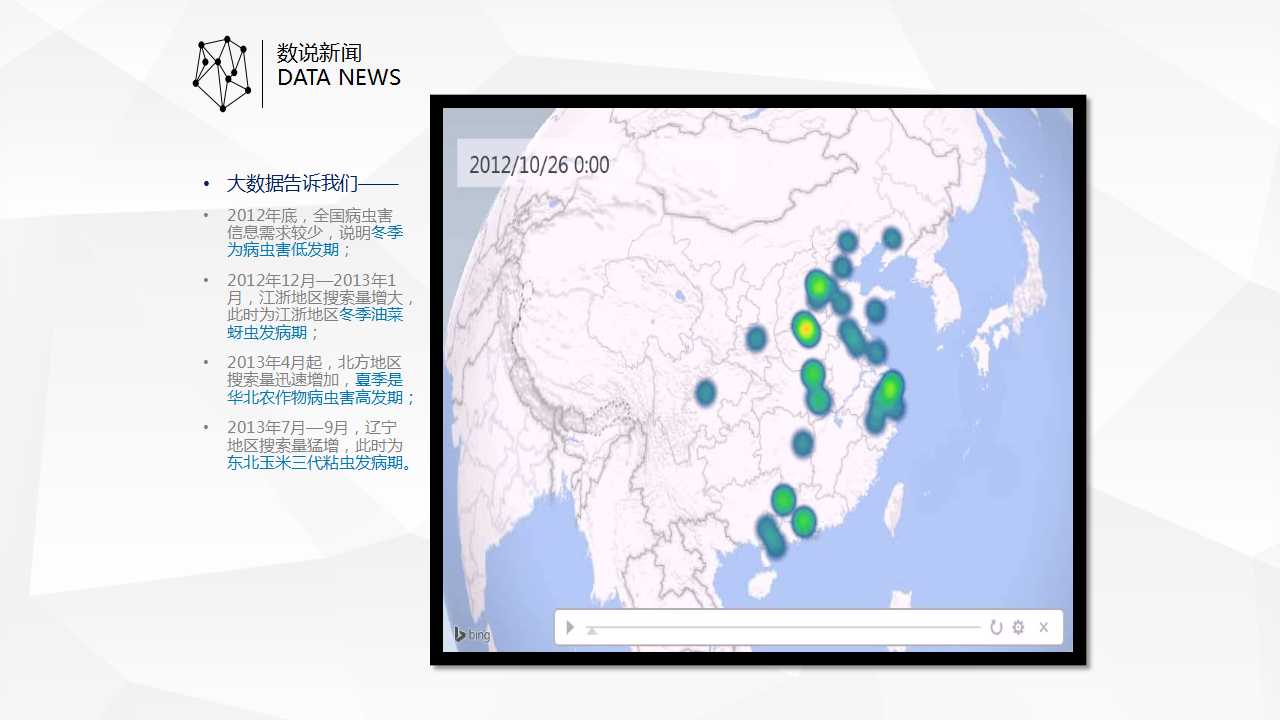1280x720 pixels.
Task: Click the play button in the map player
Action: click(x=570, y=627)
